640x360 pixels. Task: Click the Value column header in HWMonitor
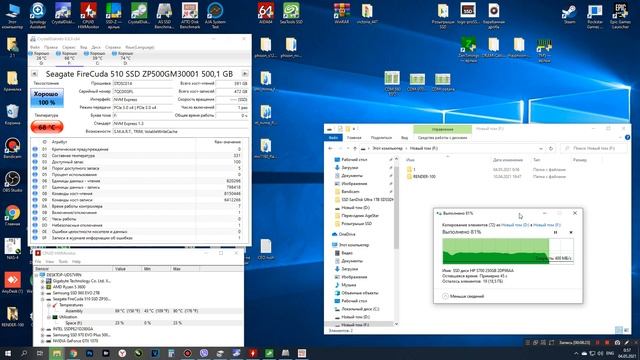[x=127, y=269]
